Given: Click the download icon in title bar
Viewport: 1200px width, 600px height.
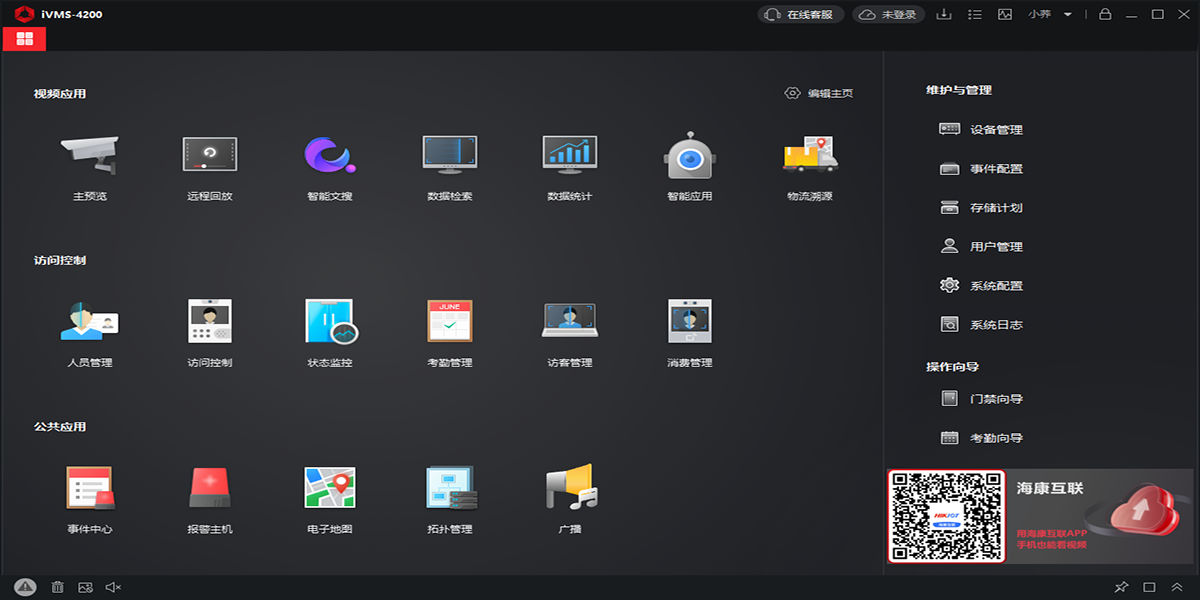Looking at the screenshot, I should (x=943, y=14).
